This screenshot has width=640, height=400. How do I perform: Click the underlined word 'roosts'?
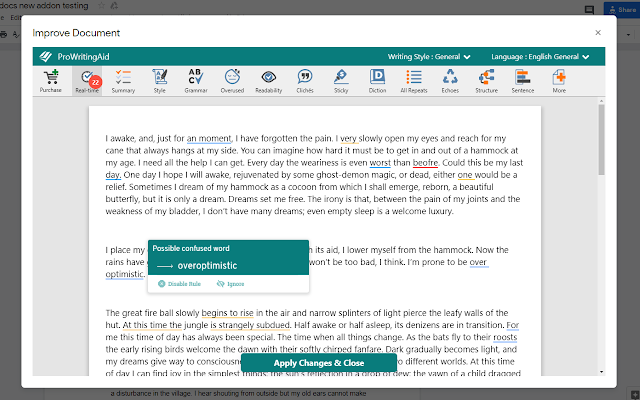click(x=505, y=338)
